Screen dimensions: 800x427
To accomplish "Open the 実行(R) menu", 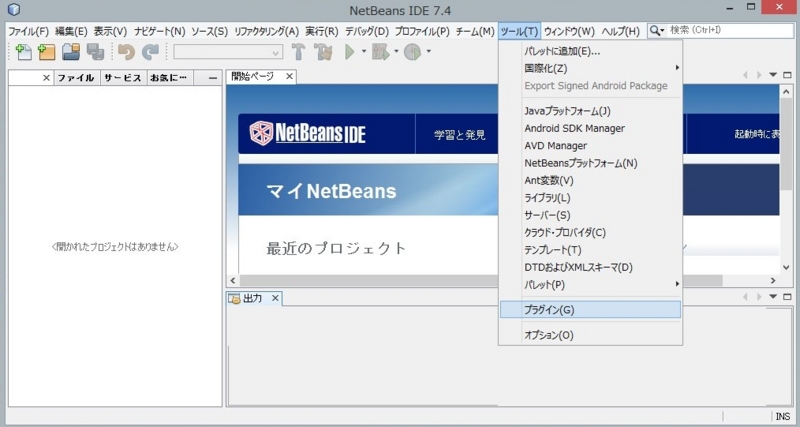I will (322, 32).
